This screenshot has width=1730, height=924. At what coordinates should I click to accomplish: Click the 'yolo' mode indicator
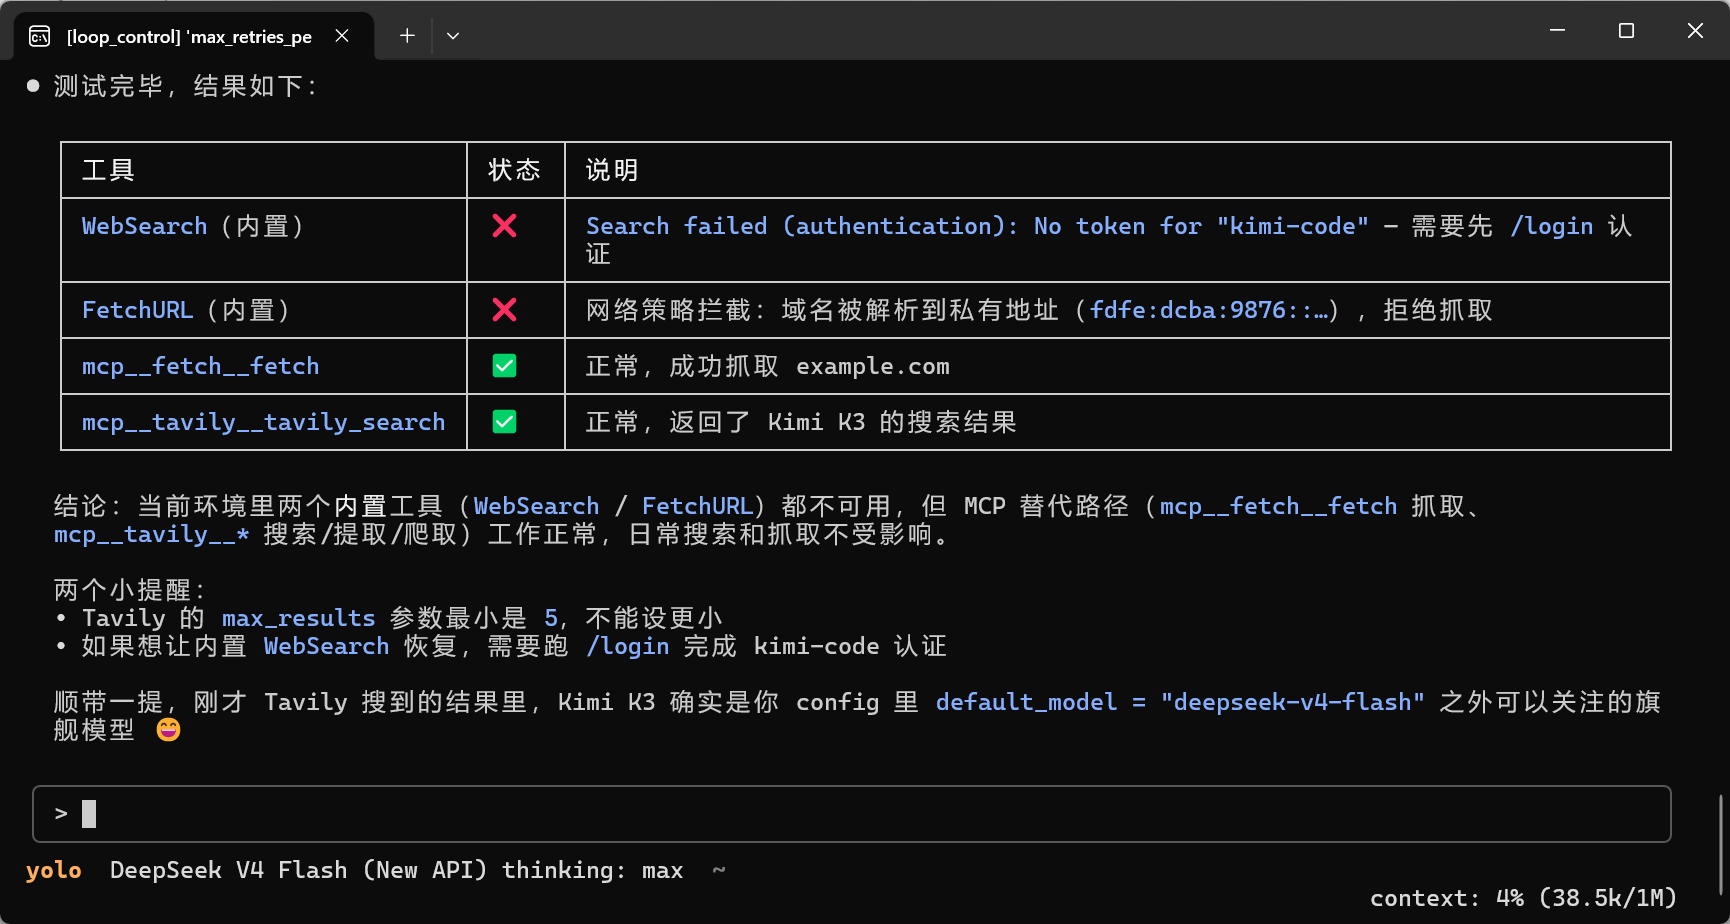[54, 870]
